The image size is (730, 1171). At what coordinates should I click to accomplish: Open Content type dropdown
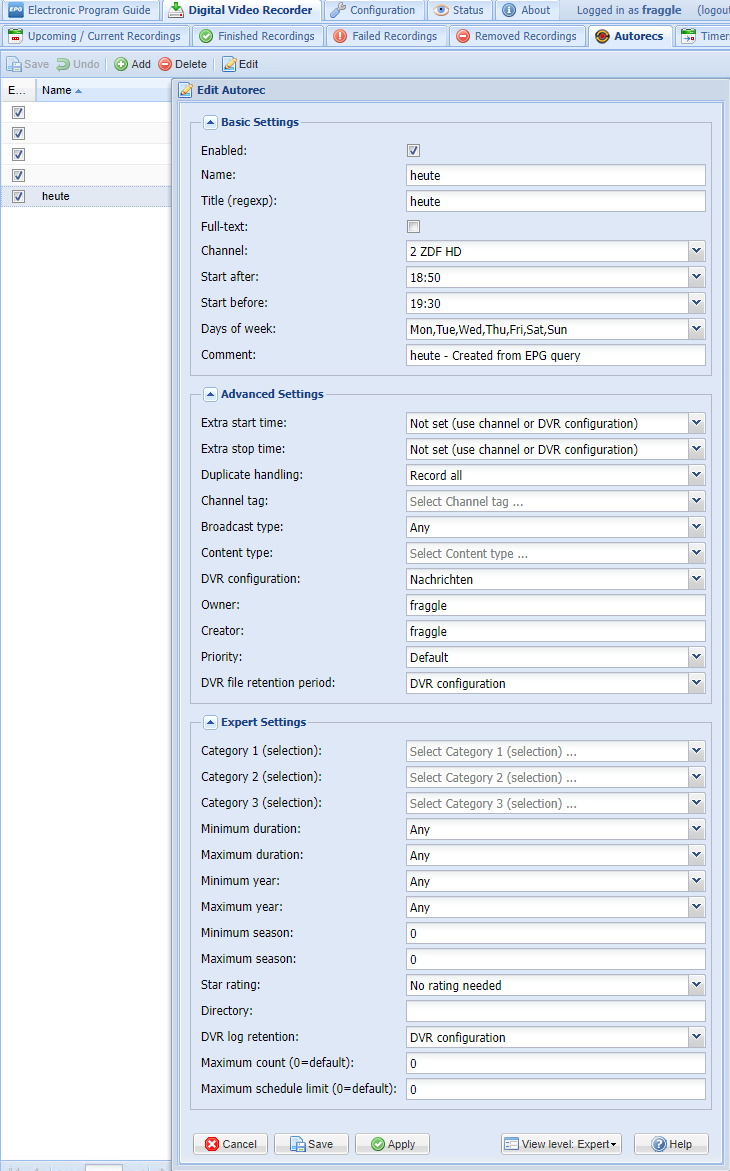[x=696, y=553]
